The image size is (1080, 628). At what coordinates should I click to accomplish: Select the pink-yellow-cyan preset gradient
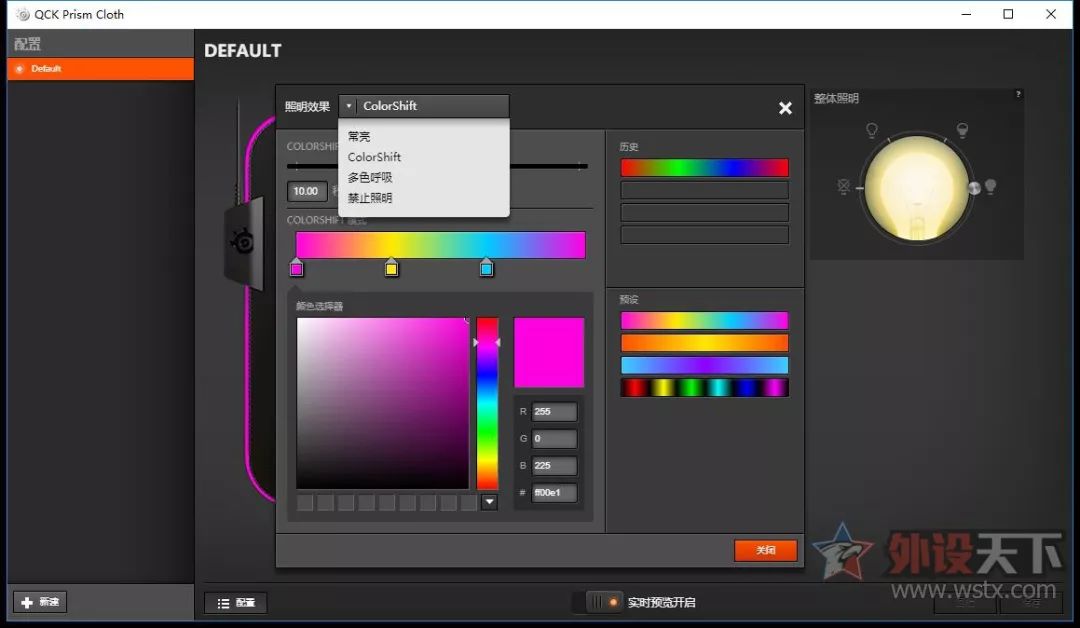click(x=704, y=320)
